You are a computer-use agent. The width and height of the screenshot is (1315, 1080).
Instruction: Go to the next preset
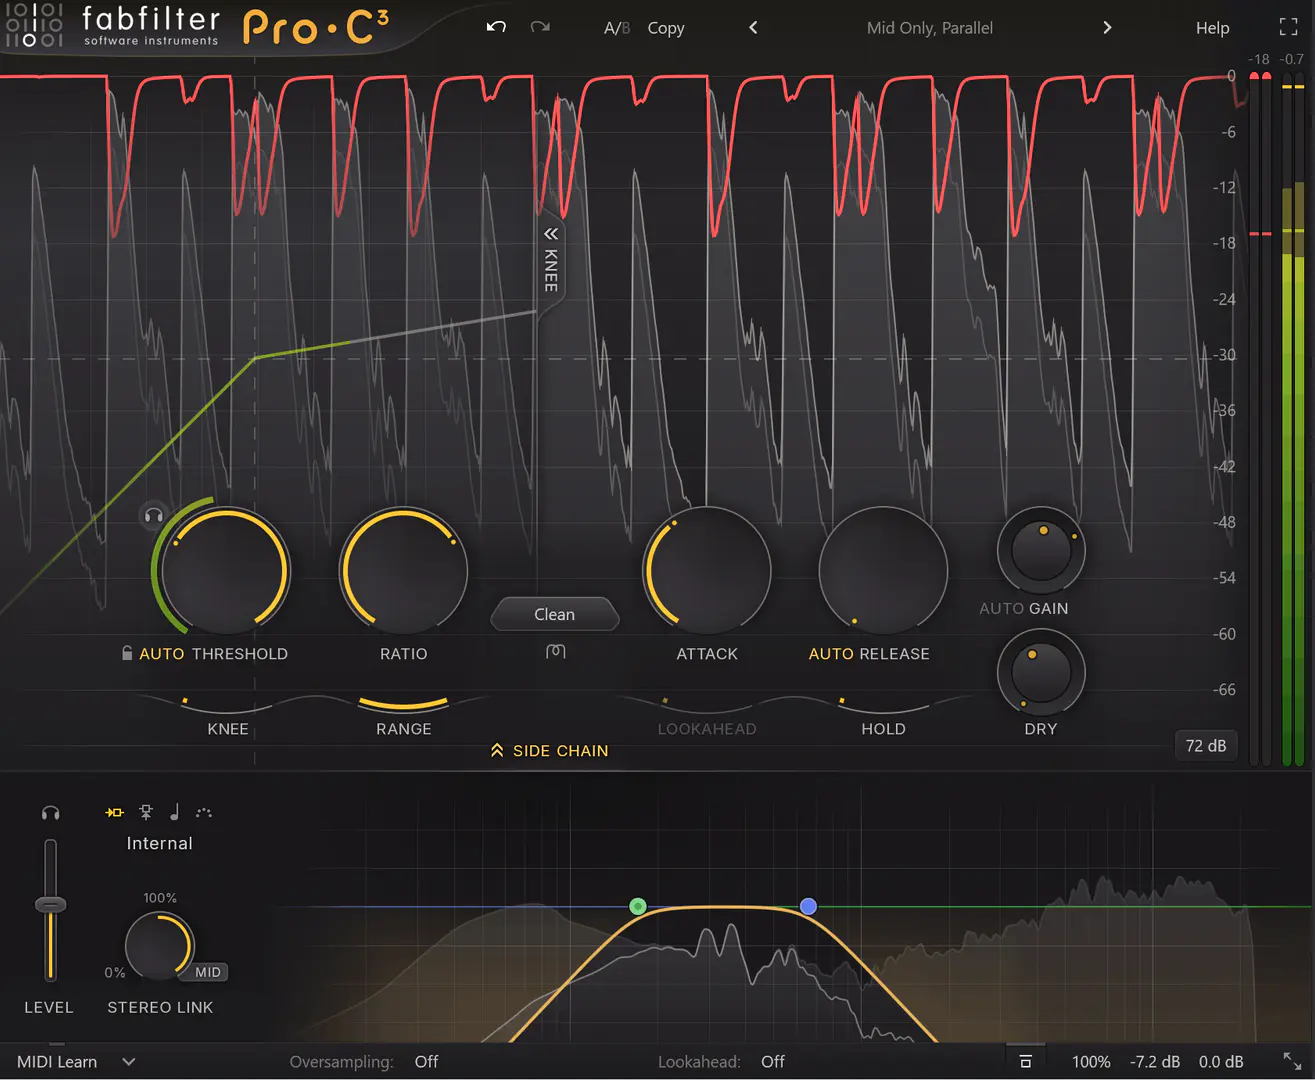point(1107,28)
